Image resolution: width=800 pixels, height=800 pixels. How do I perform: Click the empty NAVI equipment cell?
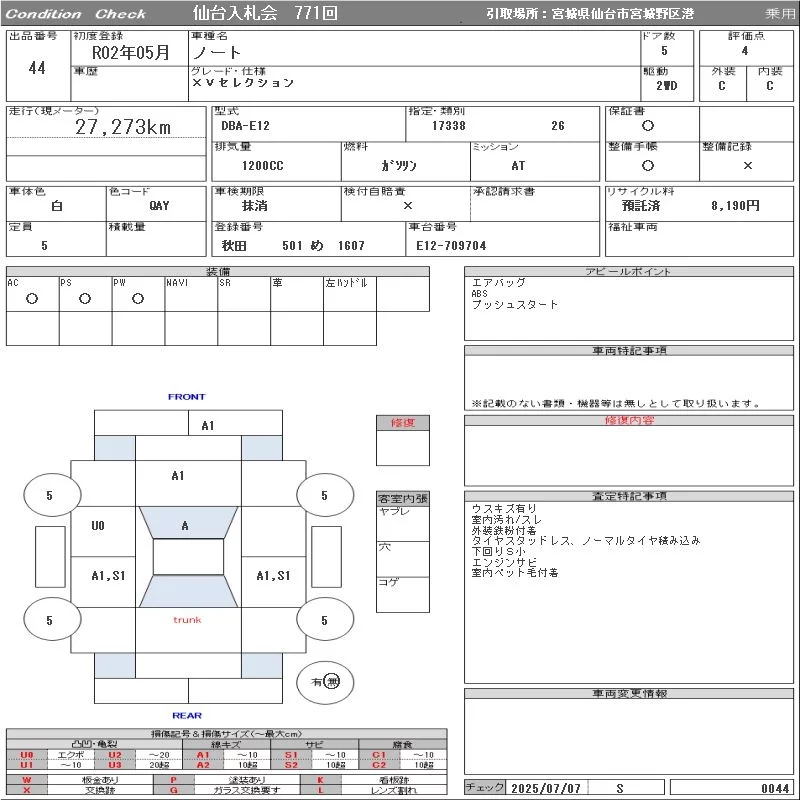click(191, 294)
